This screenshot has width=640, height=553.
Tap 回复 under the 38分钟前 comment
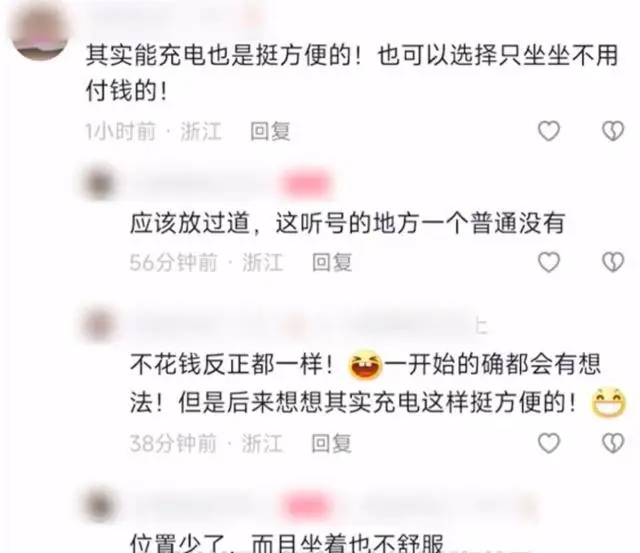[x=331, y=444]
